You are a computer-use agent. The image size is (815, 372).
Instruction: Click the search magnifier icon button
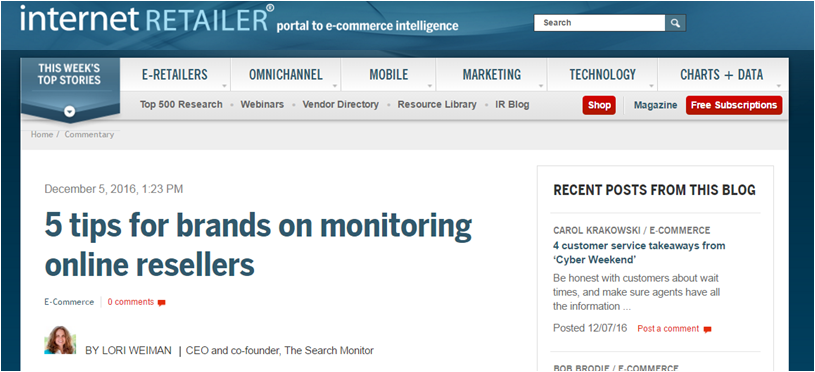[x=675, y=23]
